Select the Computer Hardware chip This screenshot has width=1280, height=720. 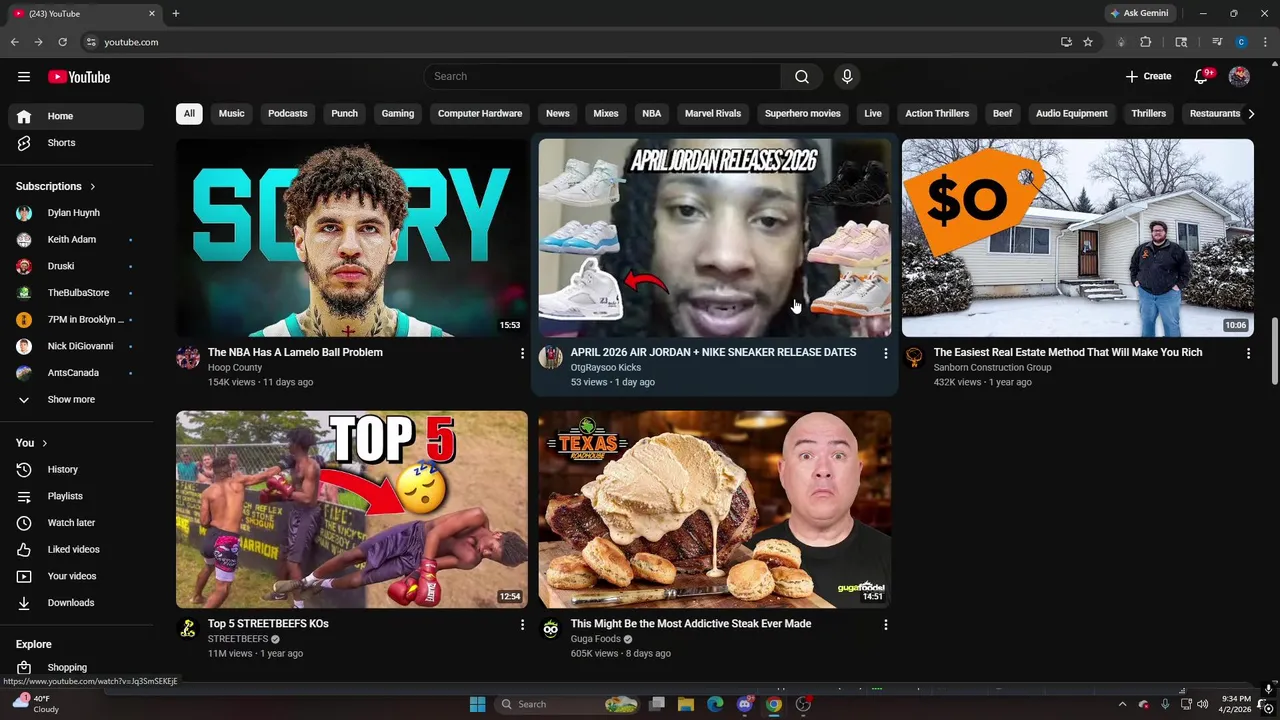pyautogui.click(x=480, y=114)
